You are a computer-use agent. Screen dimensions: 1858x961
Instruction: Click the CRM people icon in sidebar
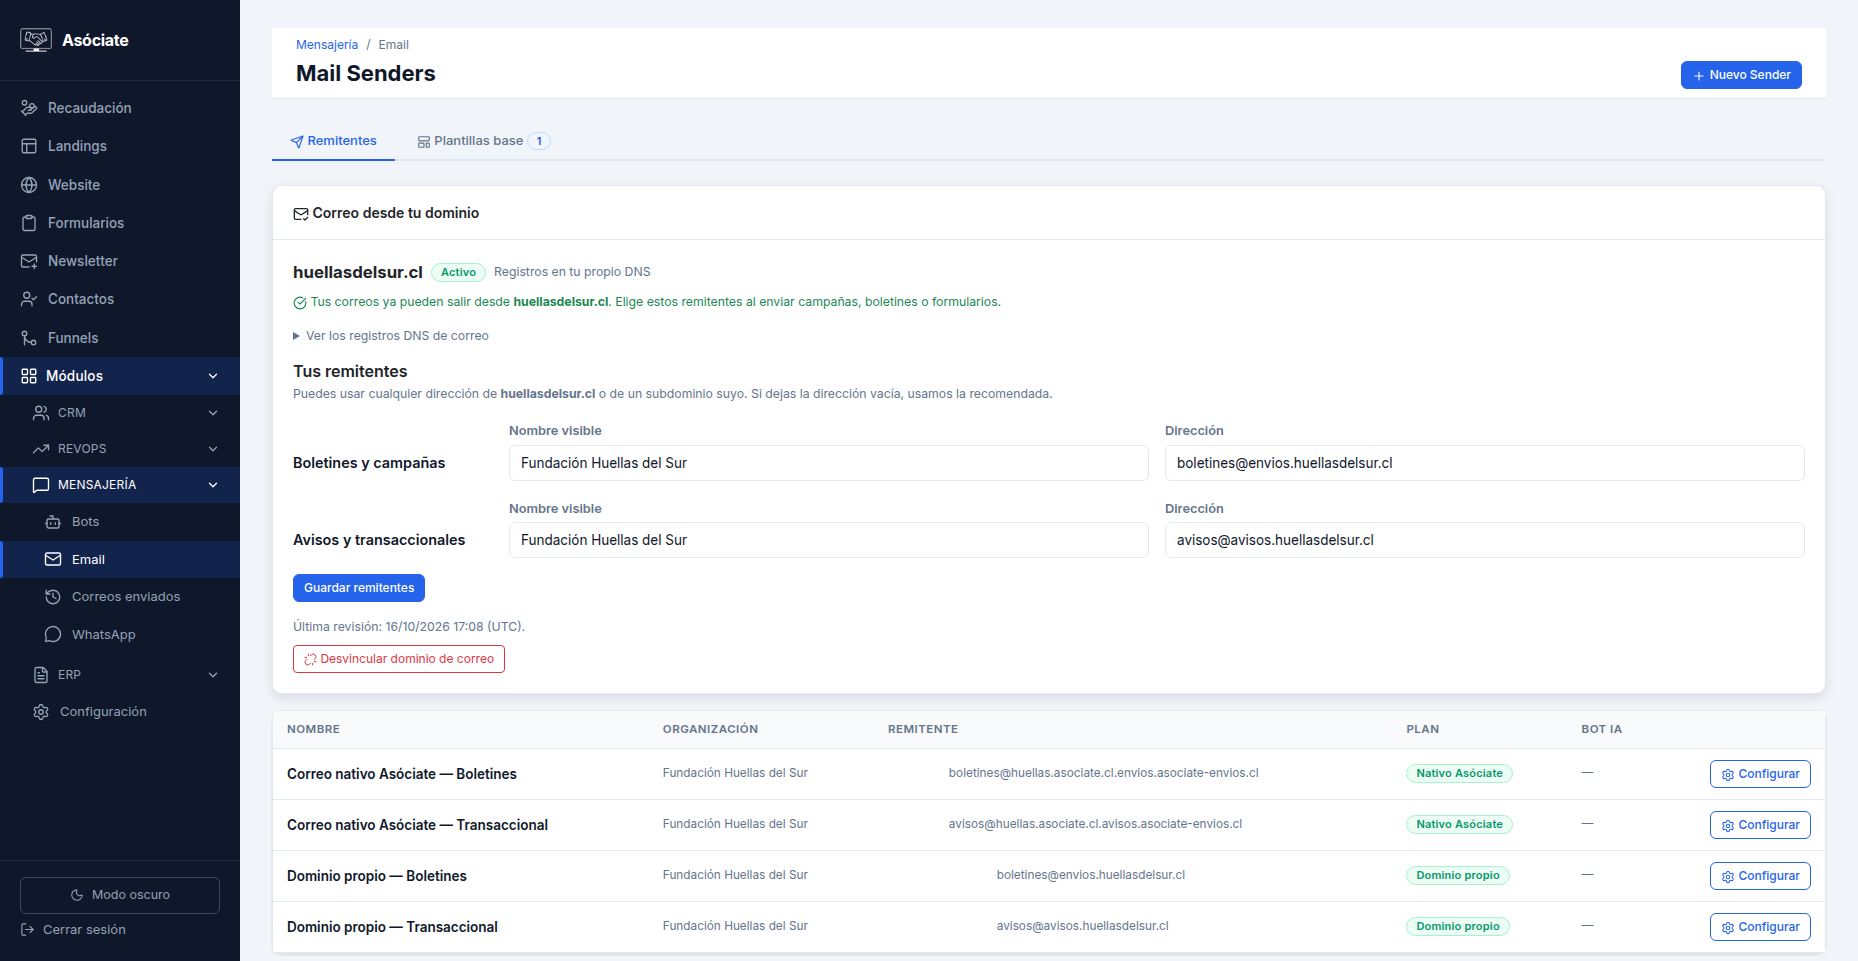coord(41,413)
